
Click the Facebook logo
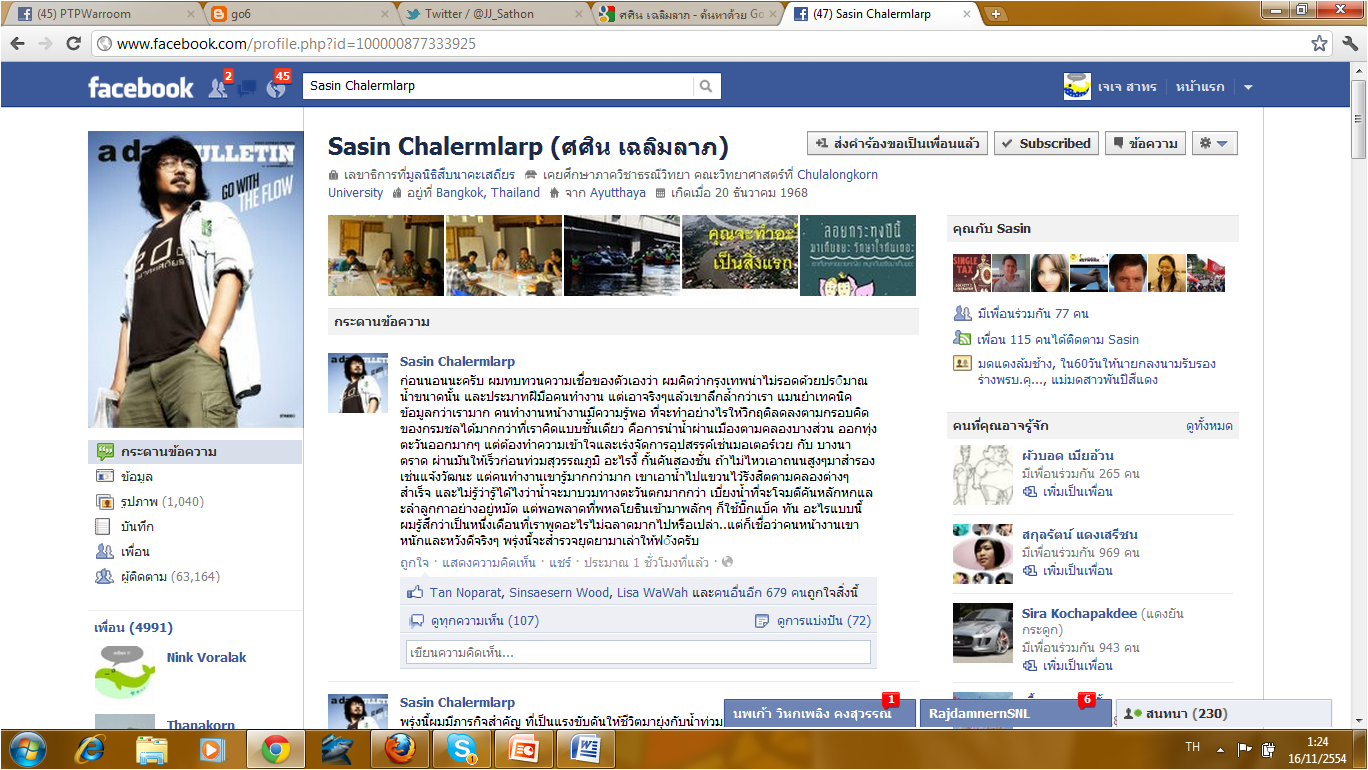coord(141,88)
